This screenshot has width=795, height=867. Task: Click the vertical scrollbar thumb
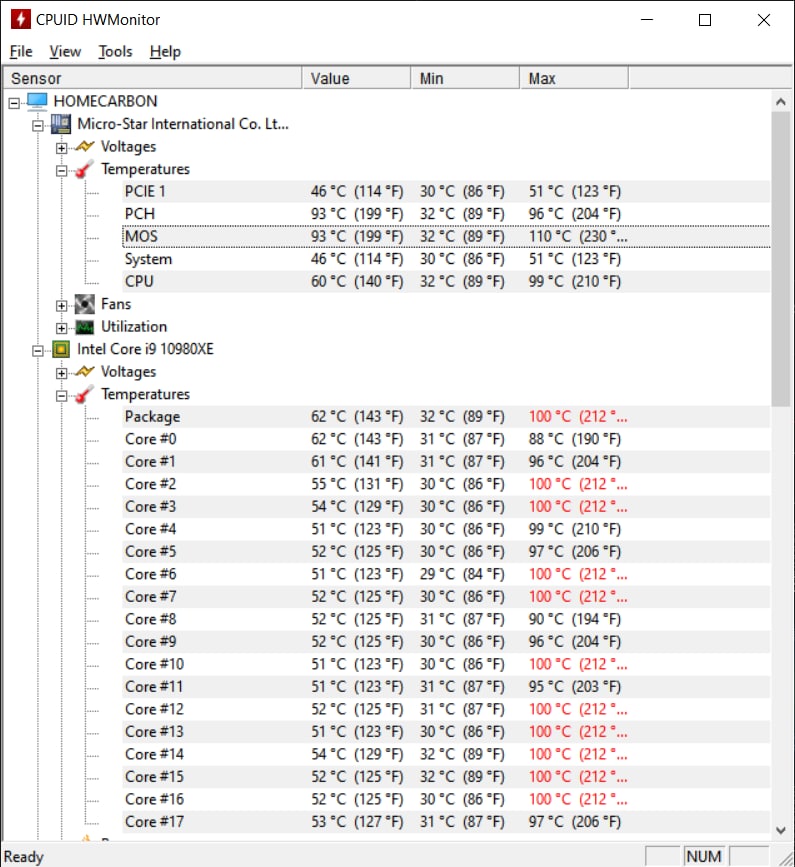[781, 259]
